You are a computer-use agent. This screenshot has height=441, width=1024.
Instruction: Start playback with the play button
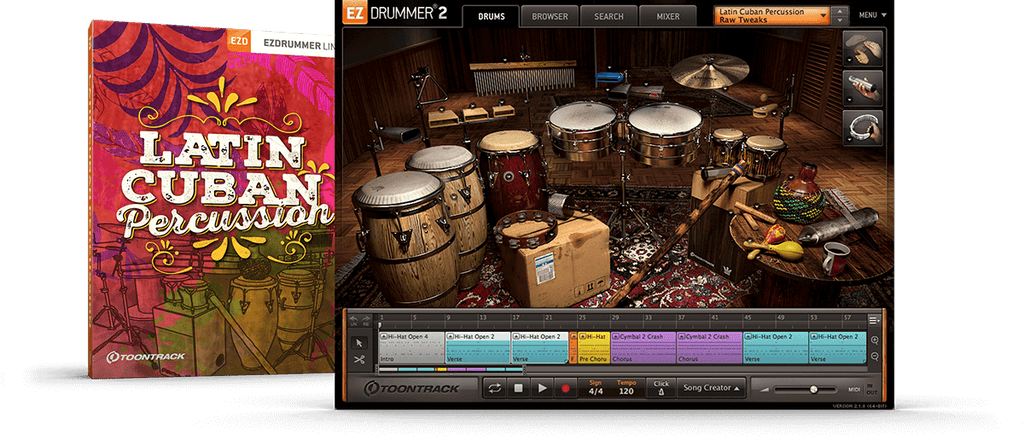541,388
